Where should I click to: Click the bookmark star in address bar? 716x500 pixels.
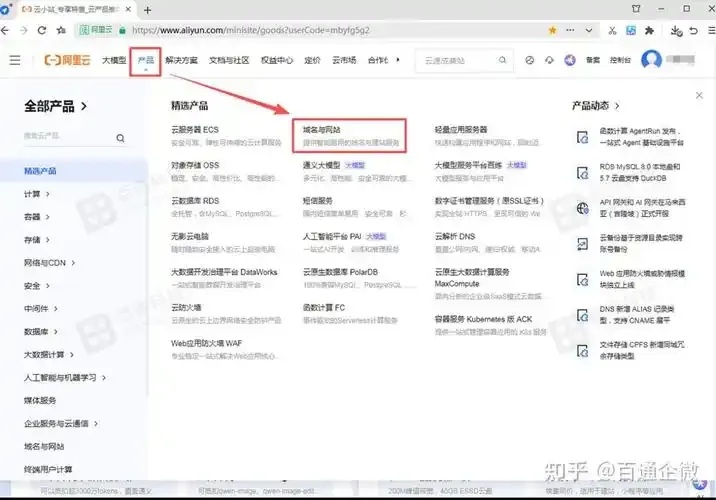(553, 30)
